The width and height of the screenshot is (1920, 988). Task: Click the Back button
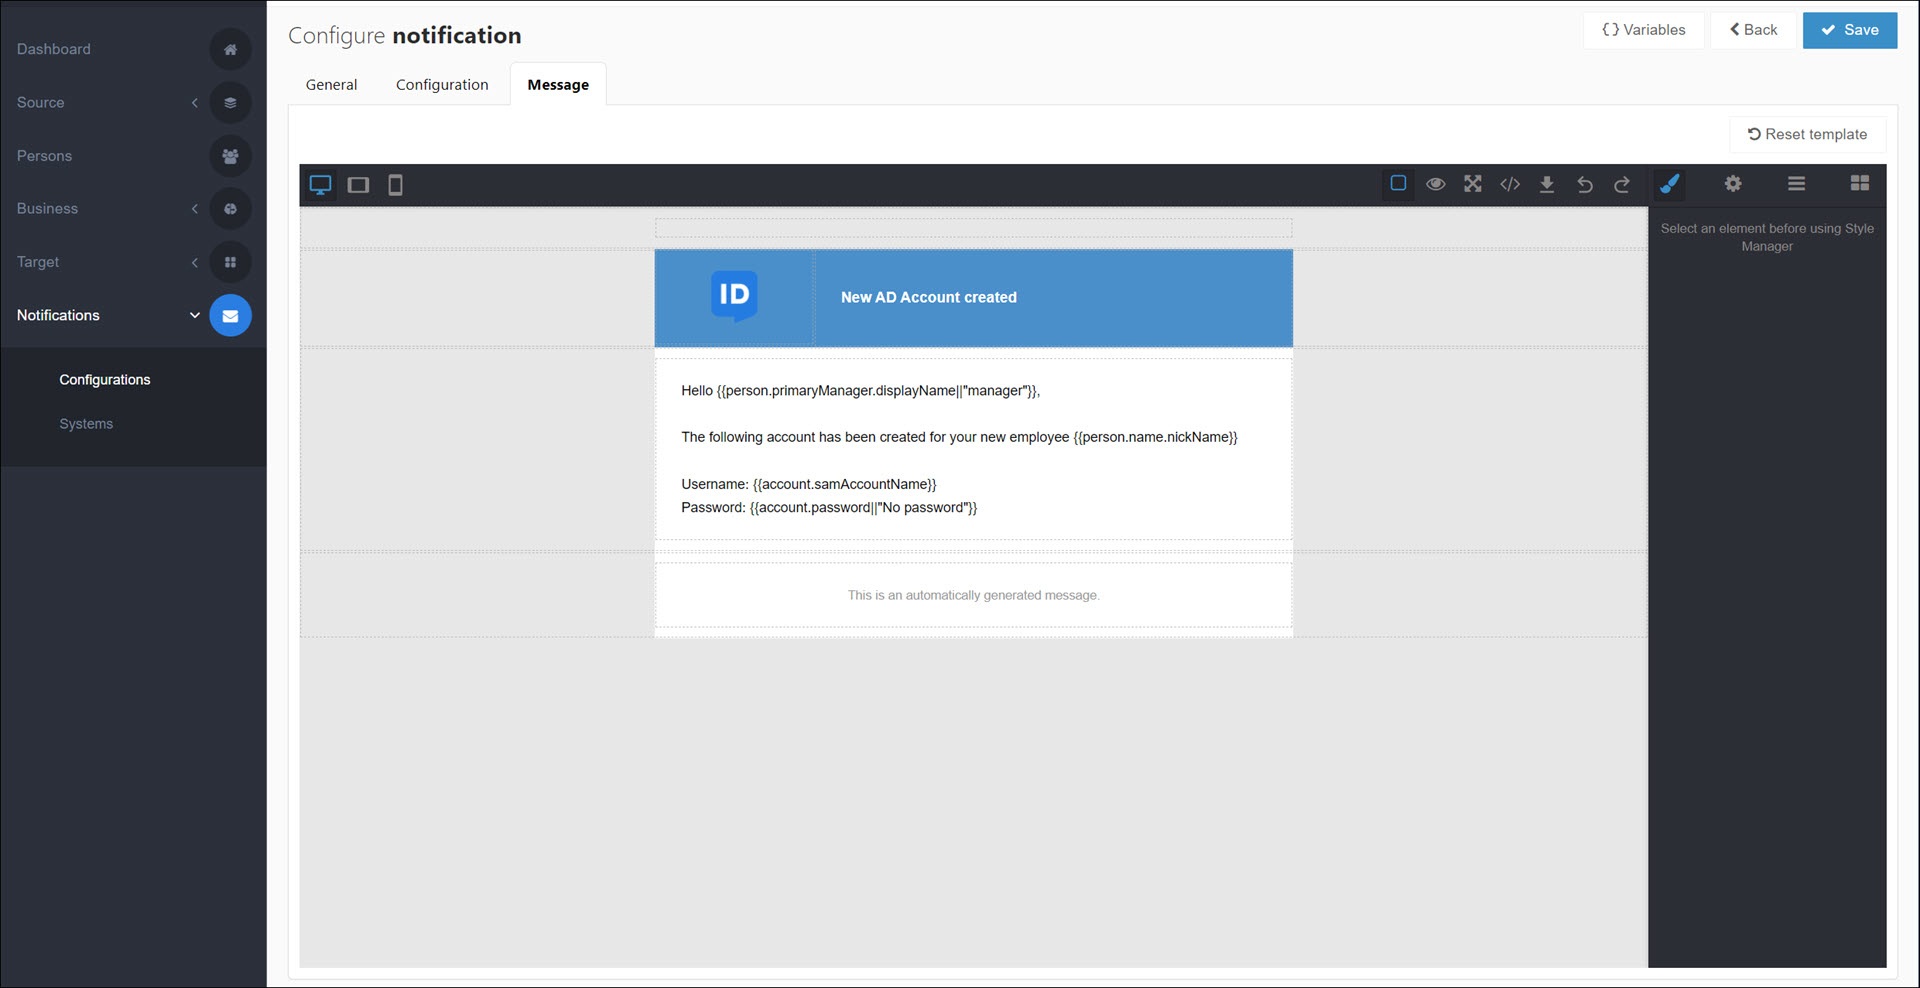coord(1754,30)
